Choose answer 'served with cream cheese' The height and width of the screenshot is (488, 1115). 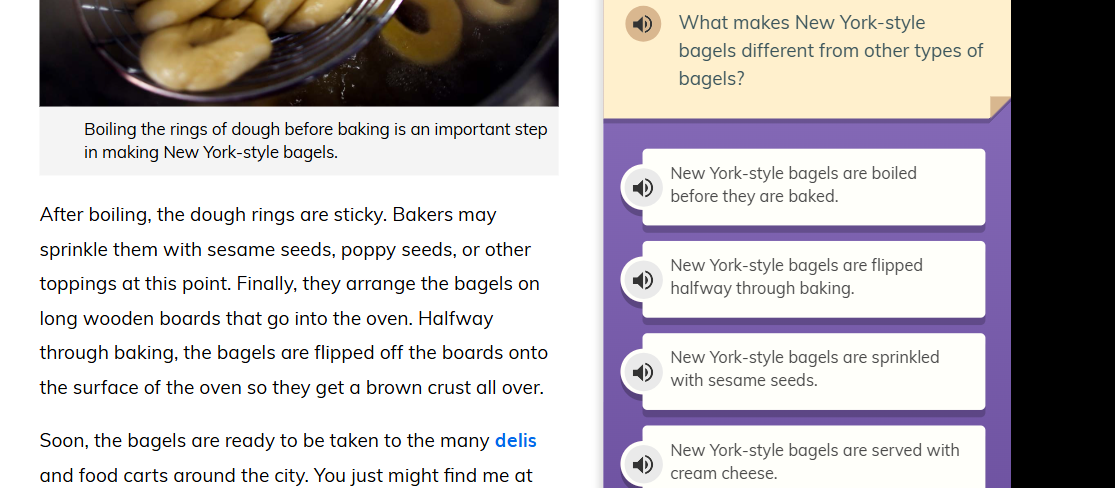coord(812,461)
